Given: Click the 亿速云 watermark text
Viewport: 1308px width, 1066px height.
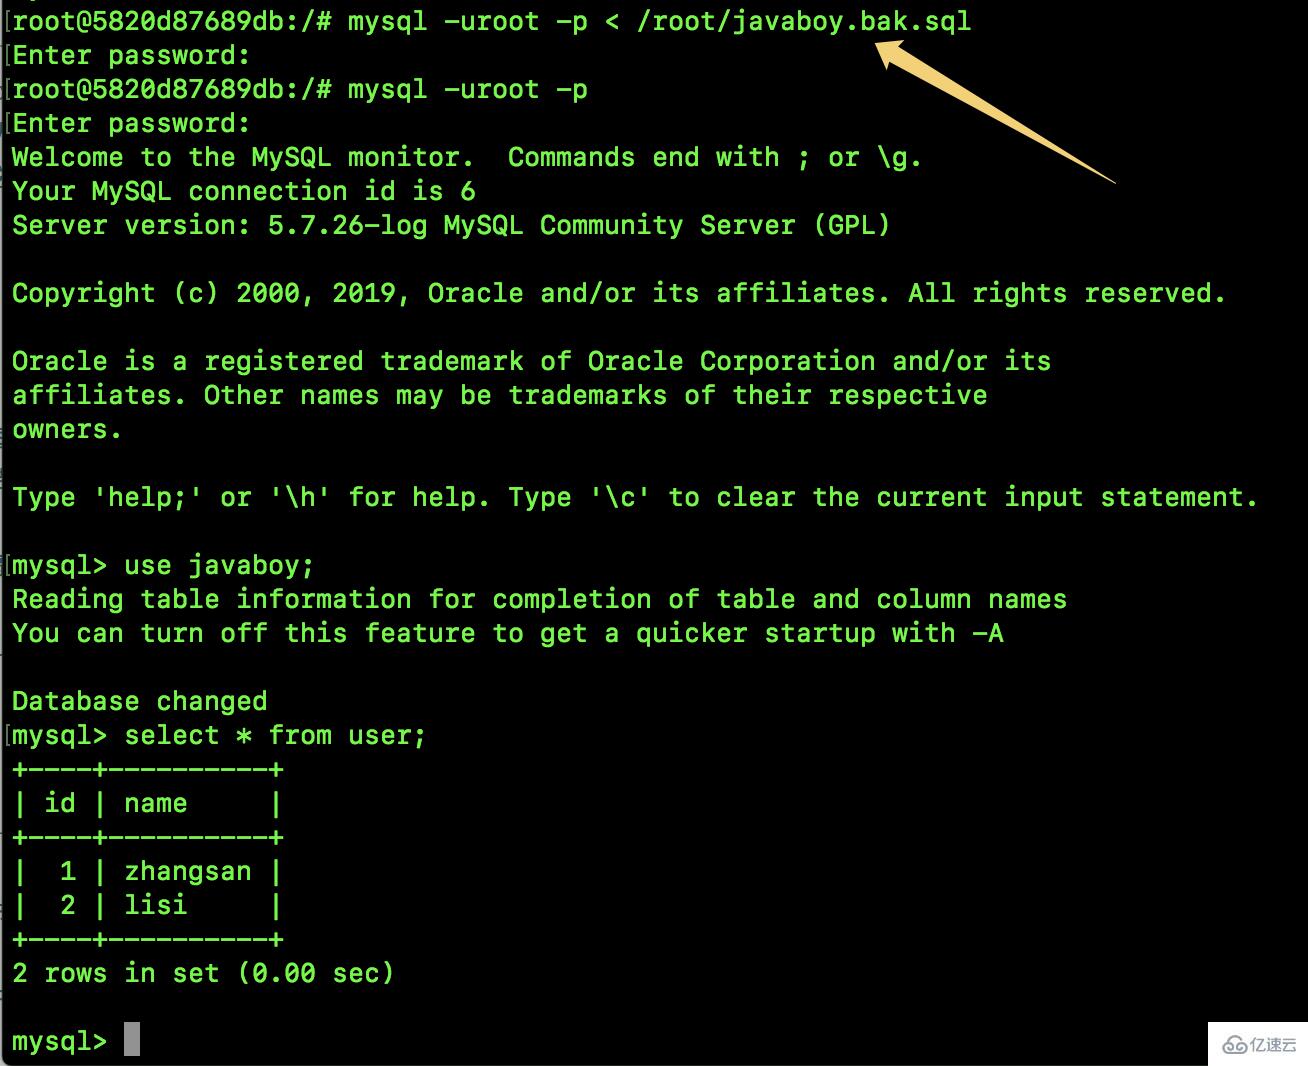Looking at the screenshot, I should click(x=1272, y=1045).
